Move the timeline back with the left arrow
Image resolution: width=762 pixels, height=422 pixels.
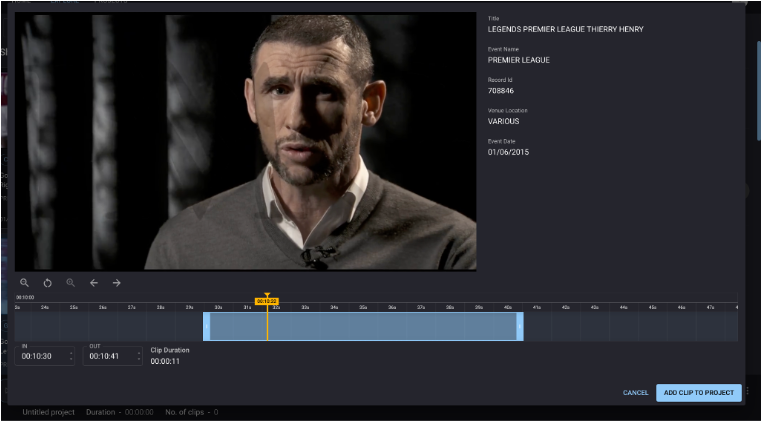pos(94,283)
